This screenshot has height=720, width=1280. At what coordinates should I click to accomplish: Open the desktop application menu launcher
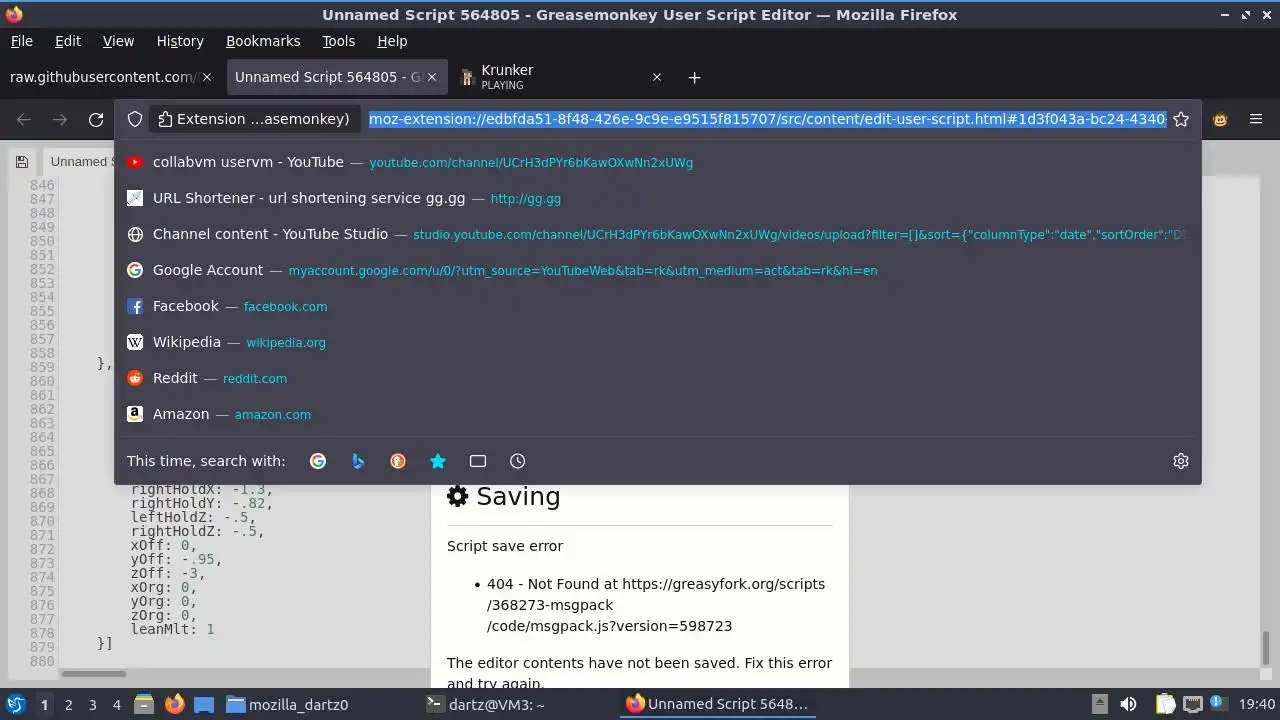pos(15,704)
